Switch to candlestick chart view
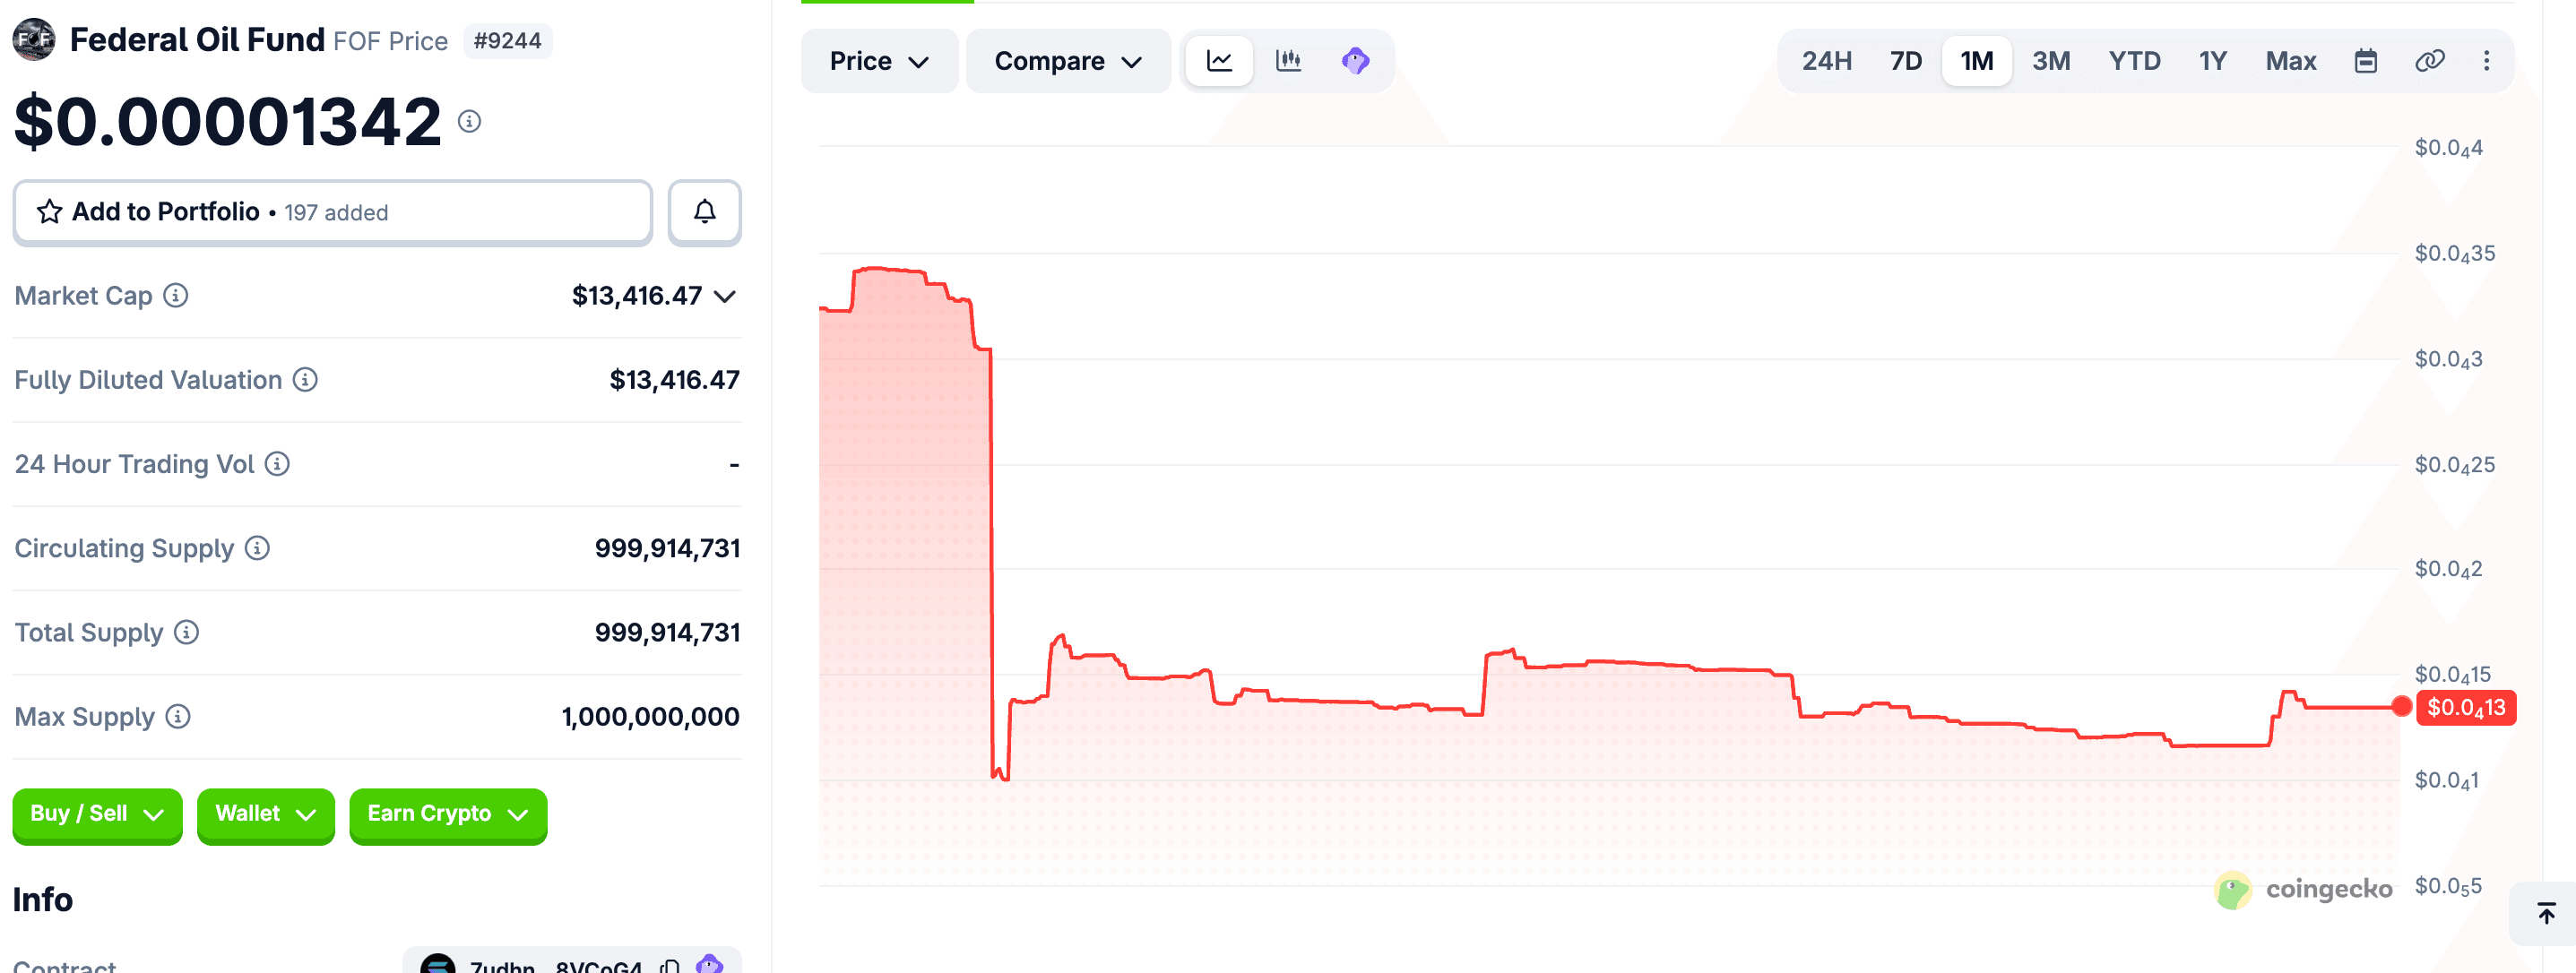 click(x=1288, y=61)
